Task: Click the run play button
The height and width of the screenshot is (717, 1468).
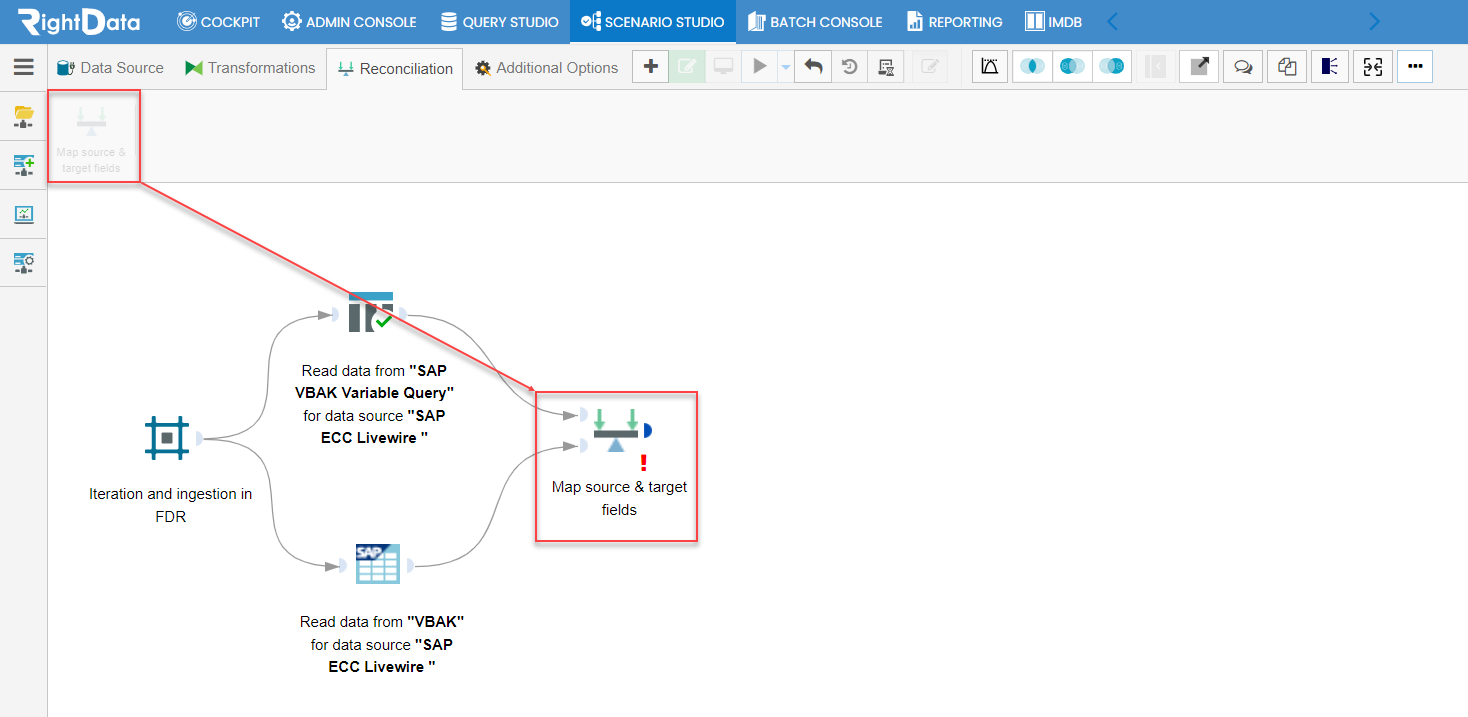Action: coord(760,67)
